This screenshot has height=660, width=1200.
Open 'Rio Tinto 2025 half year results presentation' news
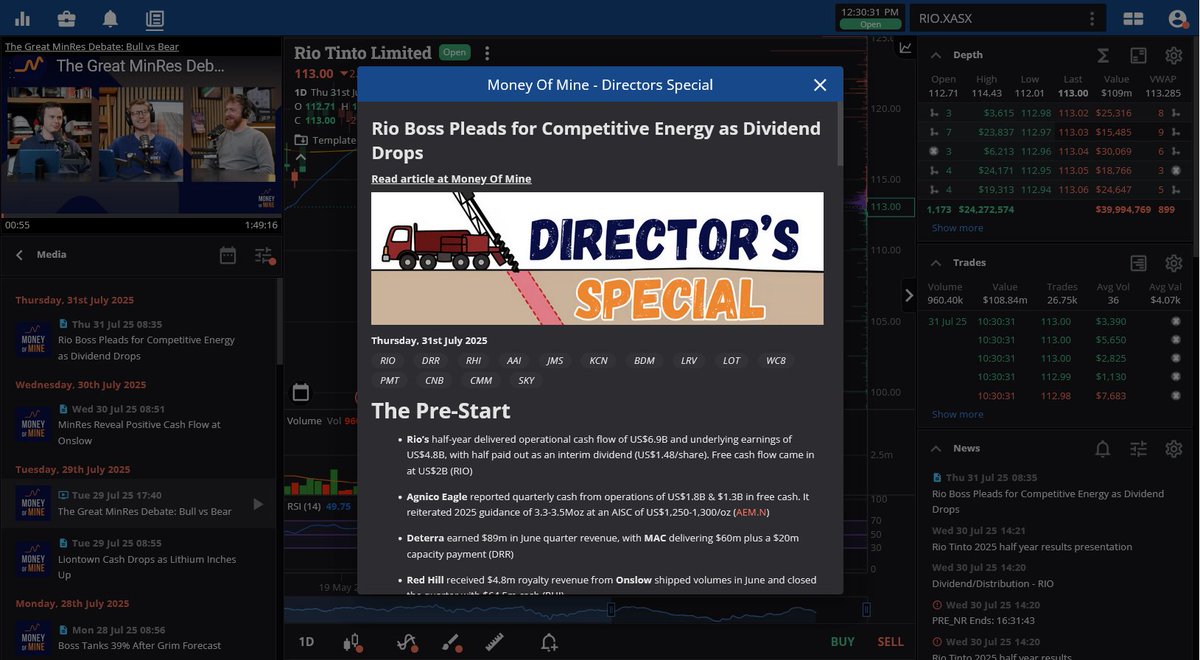pos(1032,547)
